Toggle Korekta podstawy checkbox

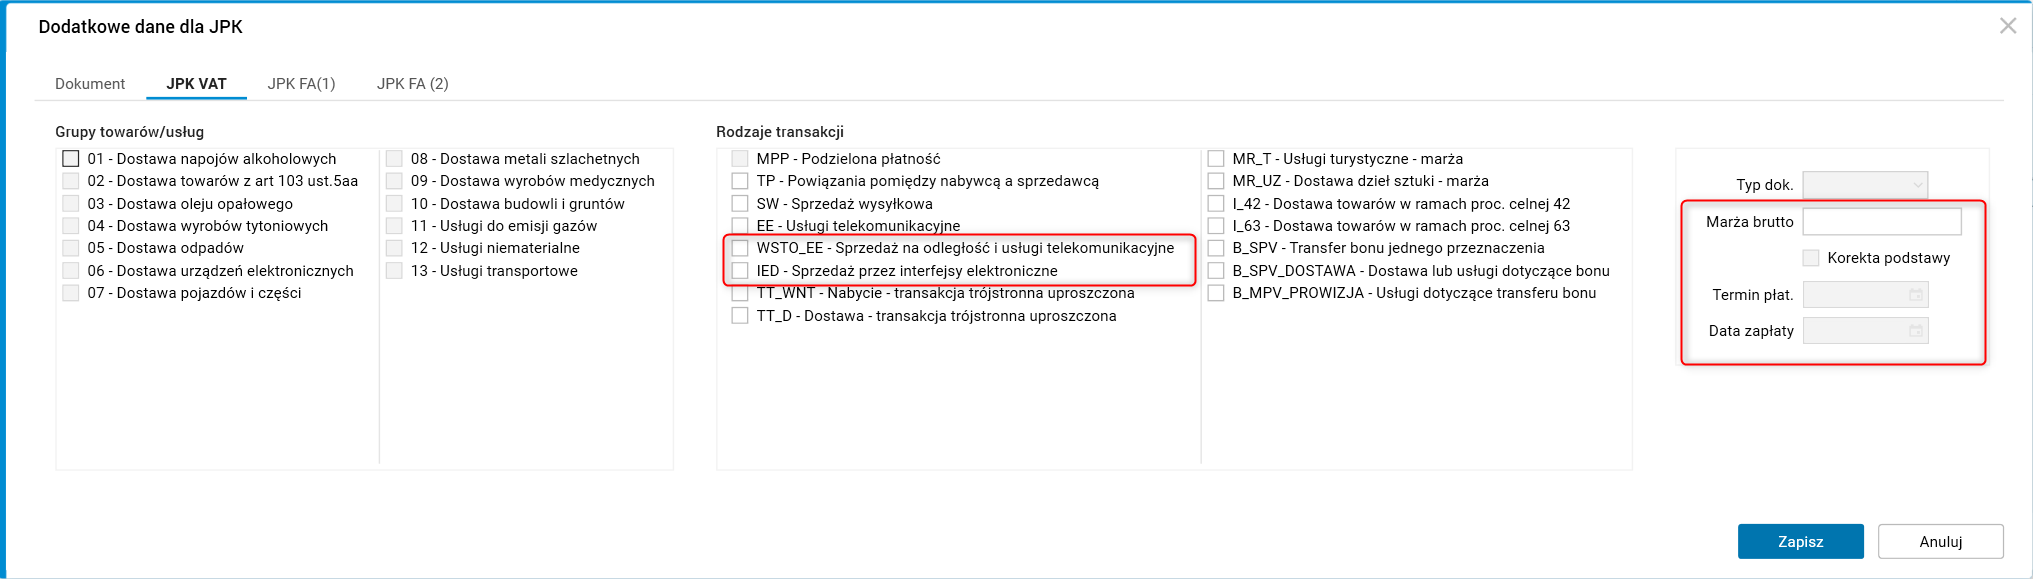point(1811,258)
